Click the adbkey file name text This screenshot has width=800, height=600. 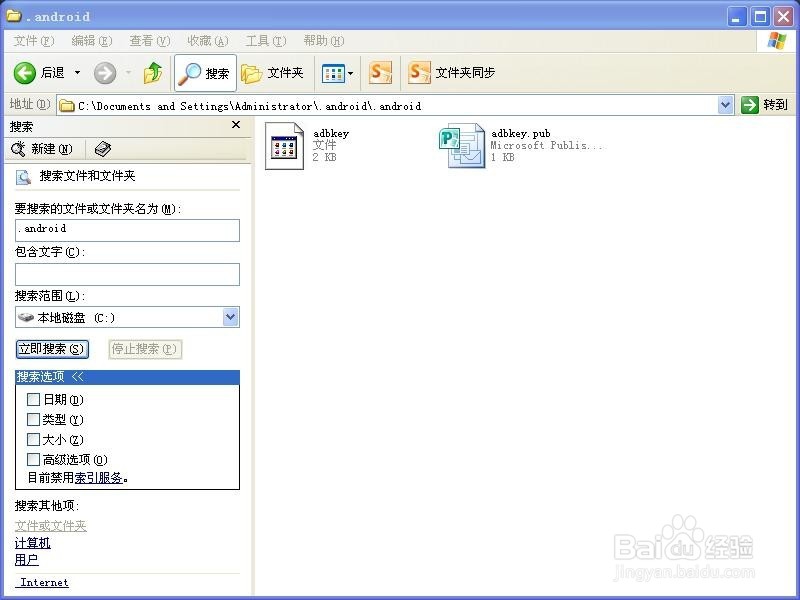pyautogui.click(x=331, y=134)
